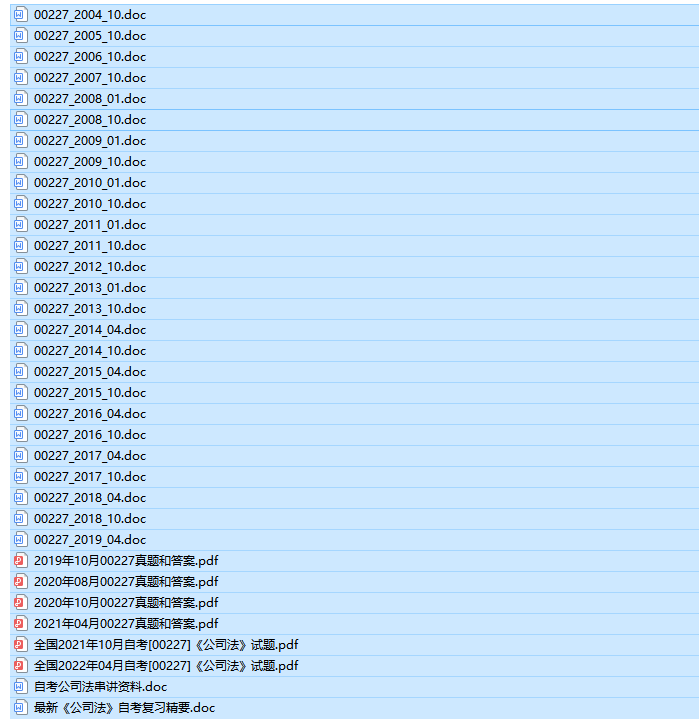Select the file name 00227_2017_10.doc

(90, 477)
